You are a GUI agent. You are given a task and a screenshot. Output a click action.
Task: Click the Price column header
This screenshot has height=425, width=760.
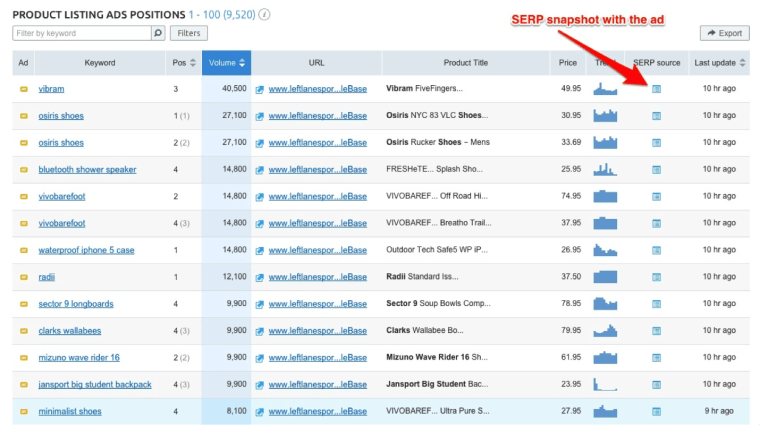(568, 63)
